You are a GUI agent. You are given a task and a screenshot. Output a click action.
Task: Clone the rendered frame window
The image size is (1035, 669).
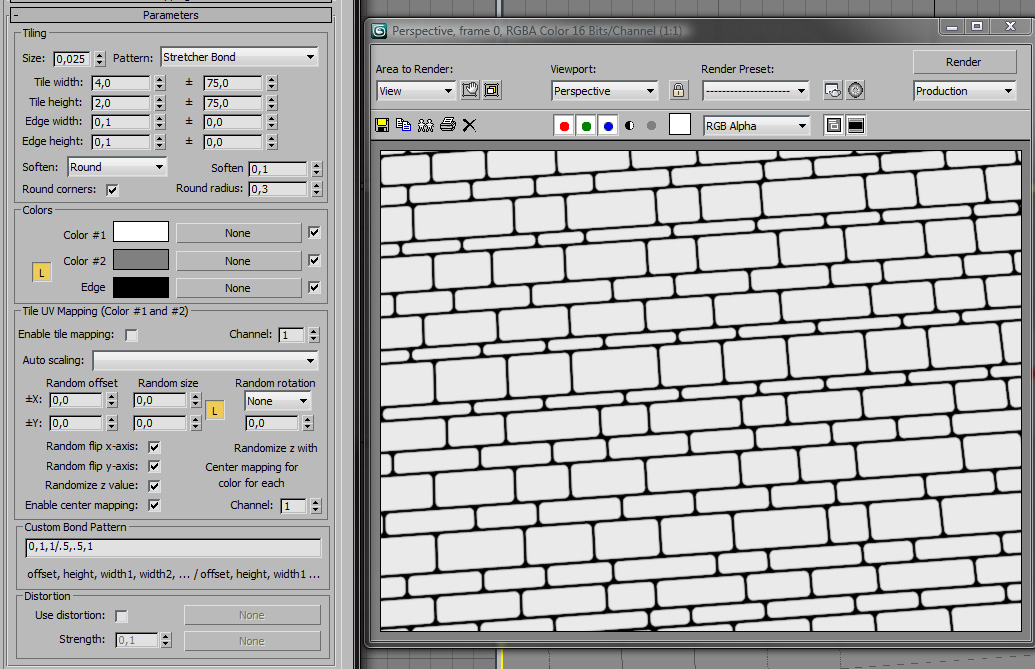[x=426, y=125]
